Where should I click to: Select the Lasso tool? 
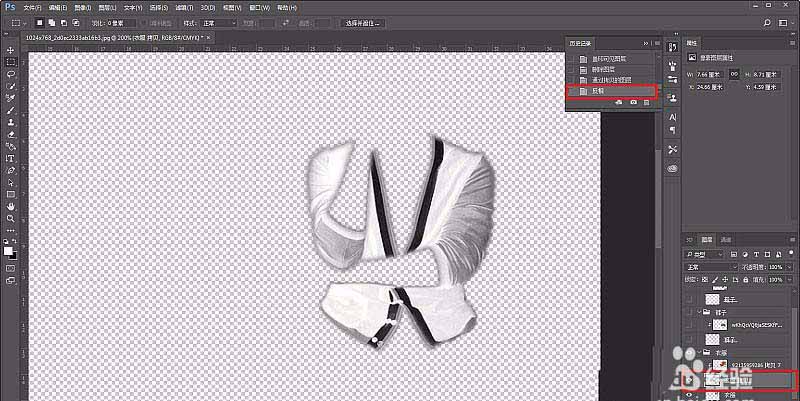point(10,74)
